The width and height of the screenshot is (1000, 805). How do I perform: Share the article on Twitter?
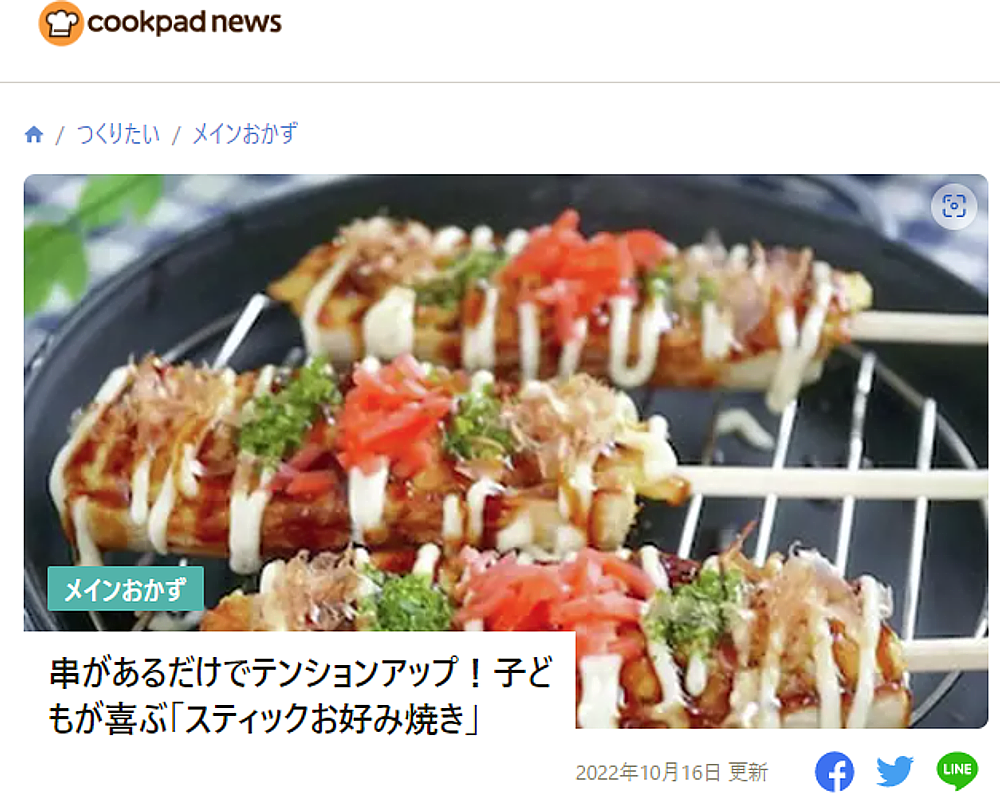click(x=894, y=772)
